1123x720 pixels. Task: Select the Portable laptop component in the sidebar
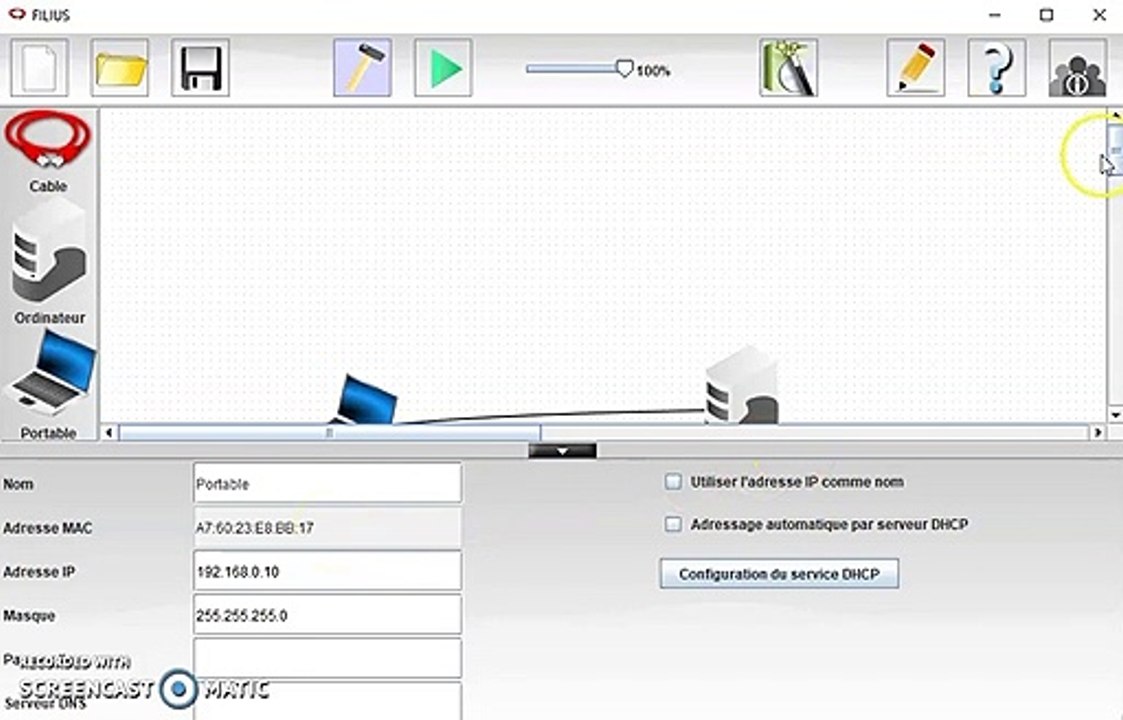point(49,385)
